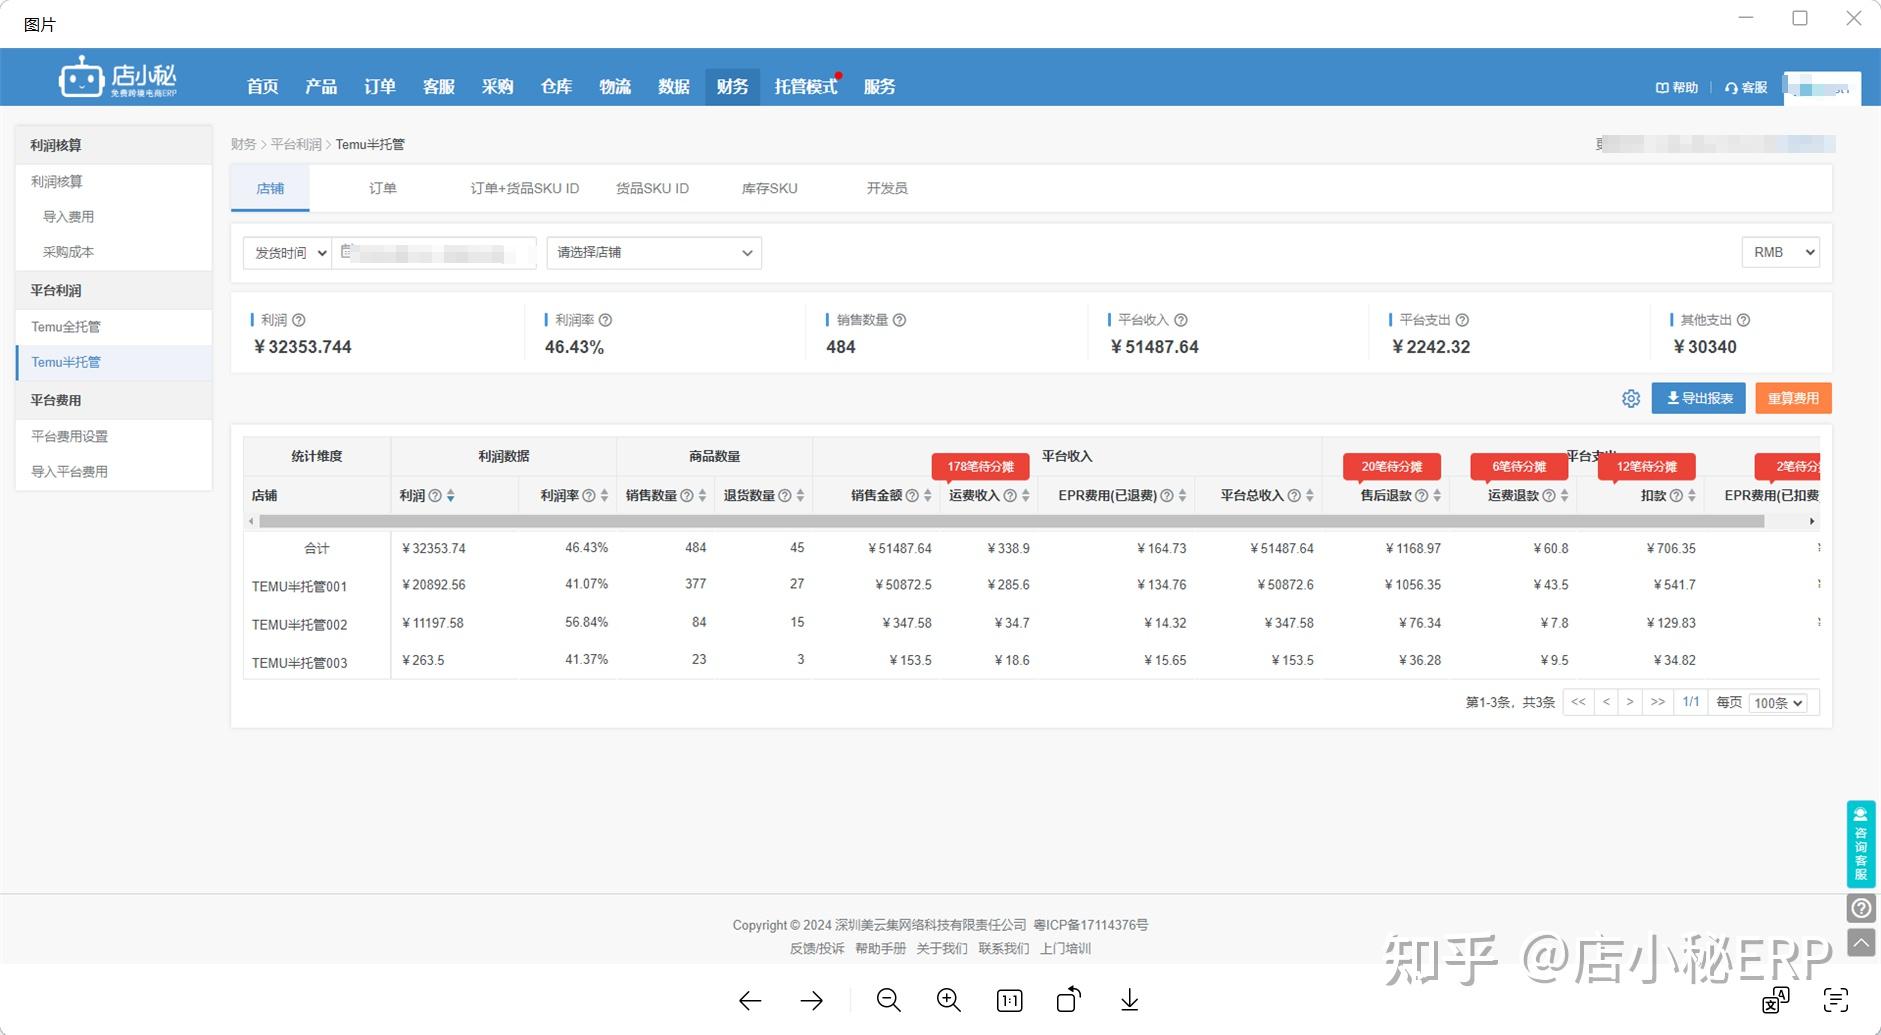
Task: Click the 重算费用 orange button
Action: coord(1792,398)
